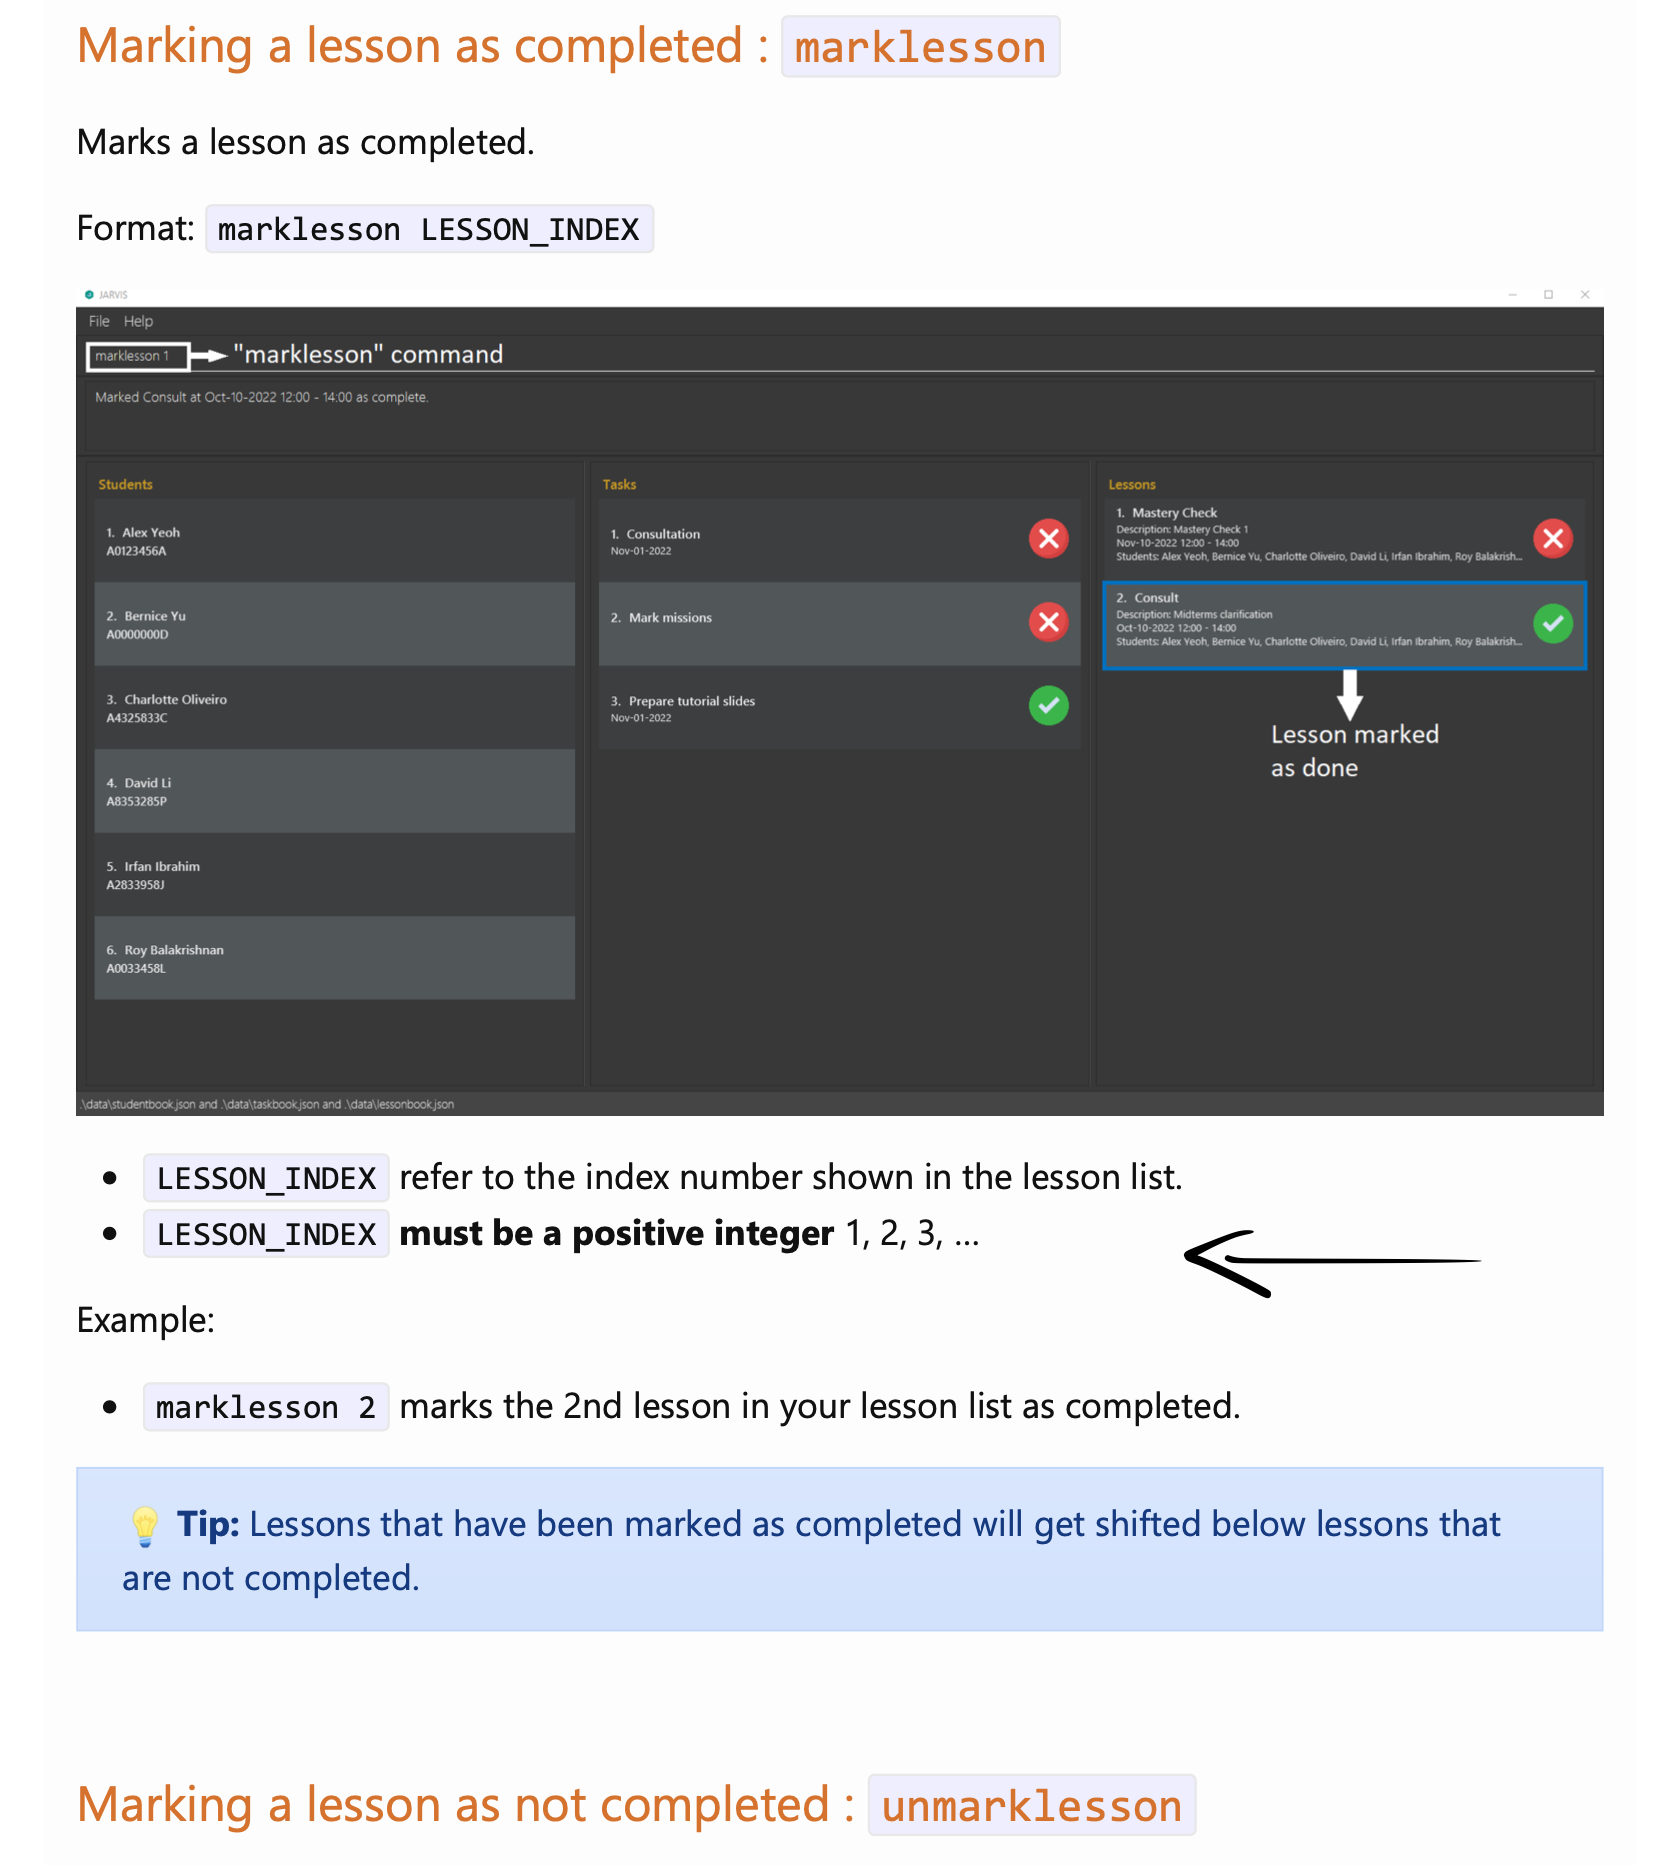Click the marklesson code in the heading
Screen dimensions: 1677x1865
tap(920, 47)
